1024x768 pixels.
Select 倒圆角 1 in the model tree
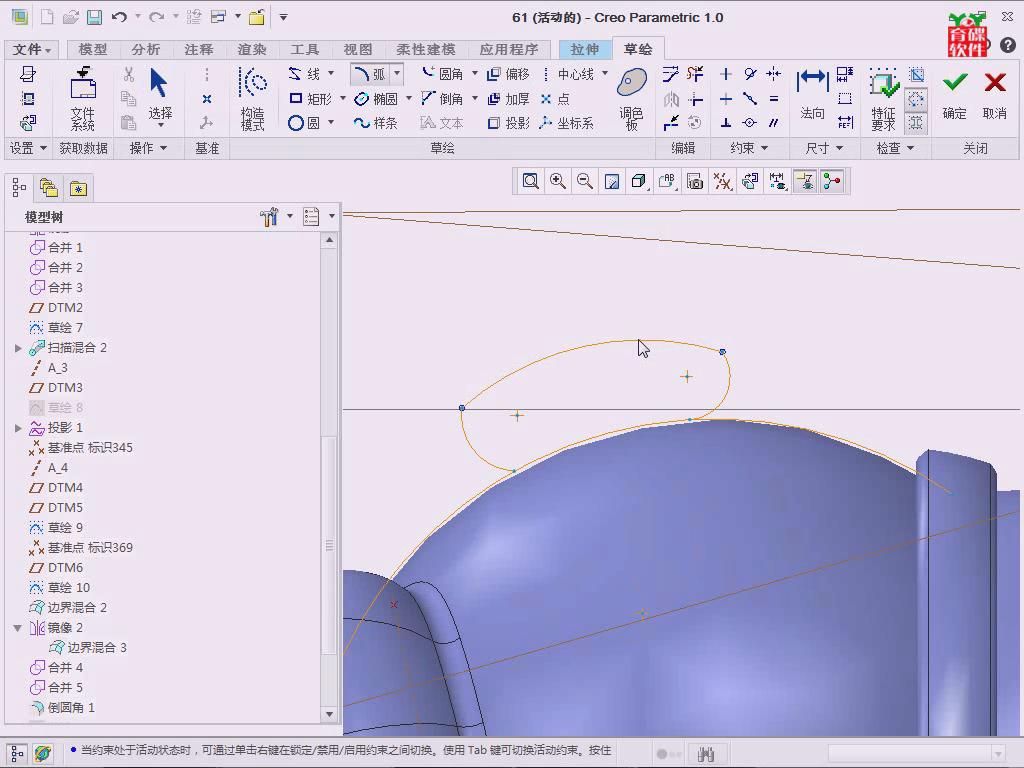[63, 707]
